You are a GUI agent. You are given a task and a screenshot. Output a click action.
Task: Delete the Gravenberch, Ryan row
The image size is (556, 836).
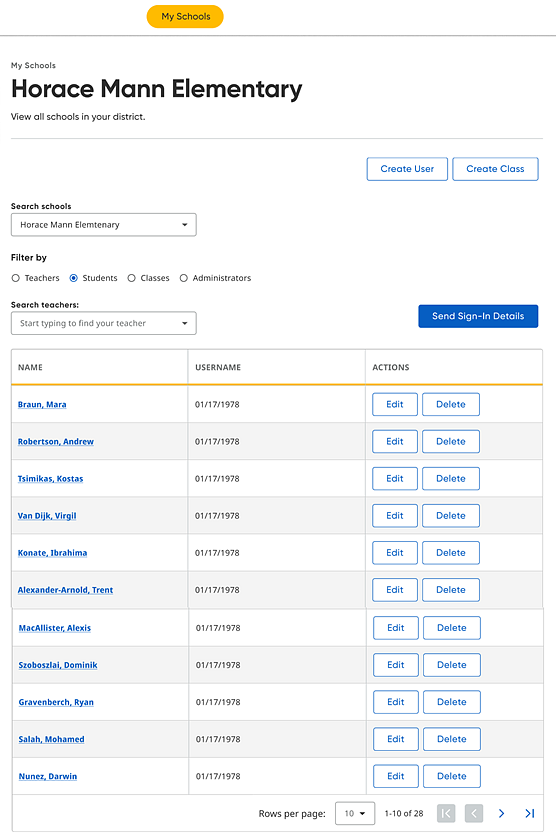click(x=452, y=702)
